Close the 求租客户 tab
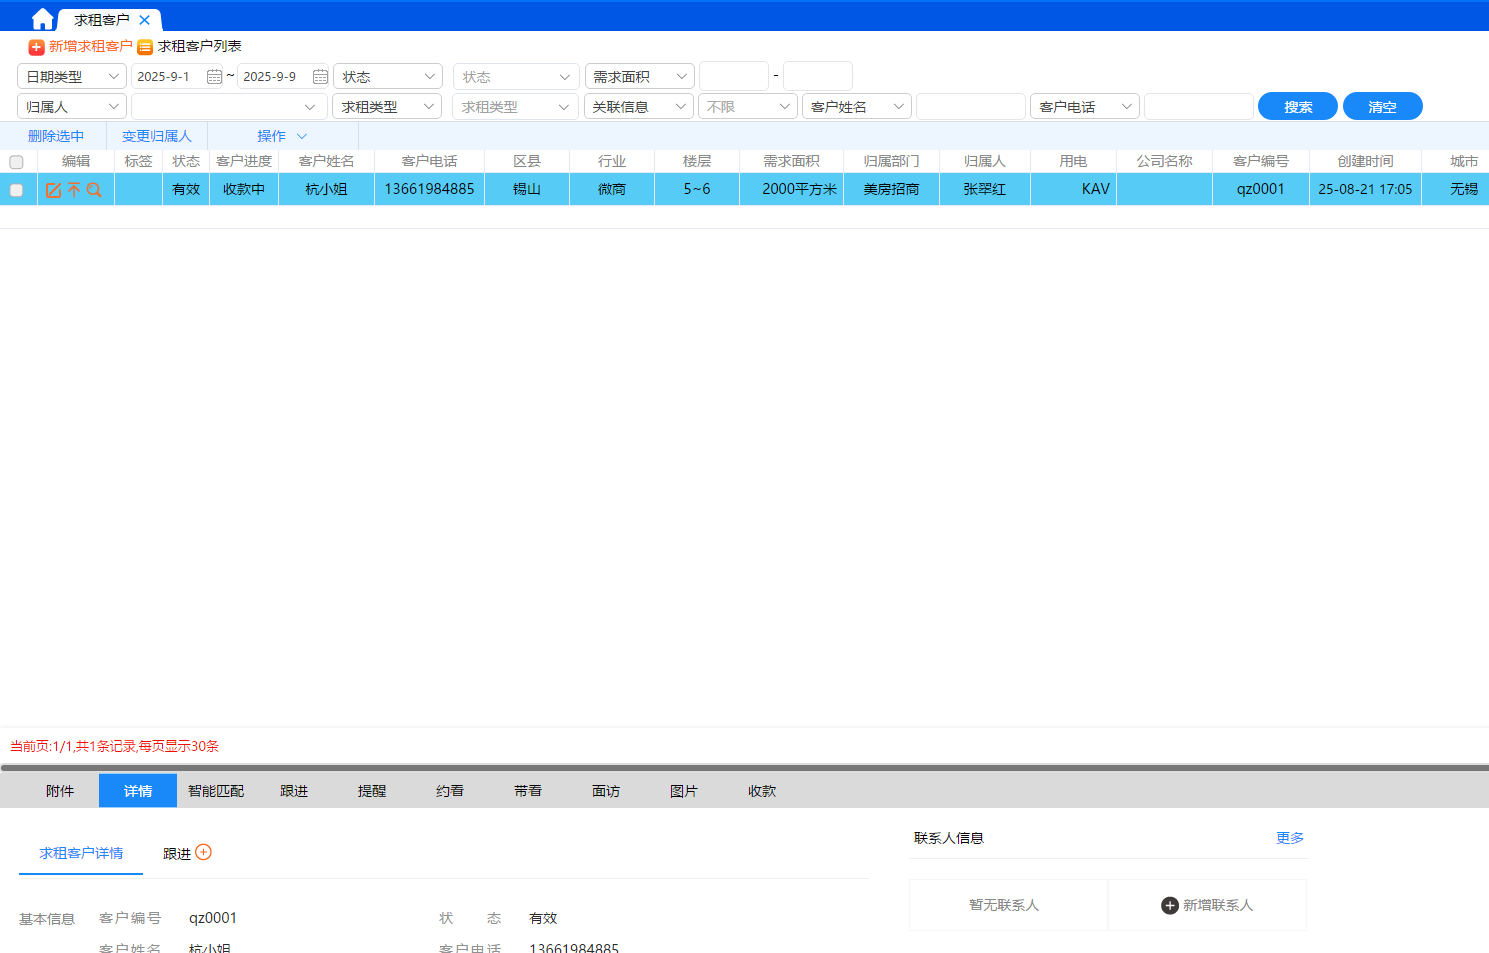Viewport: 1489px width, 953px height. pos(145,20)
